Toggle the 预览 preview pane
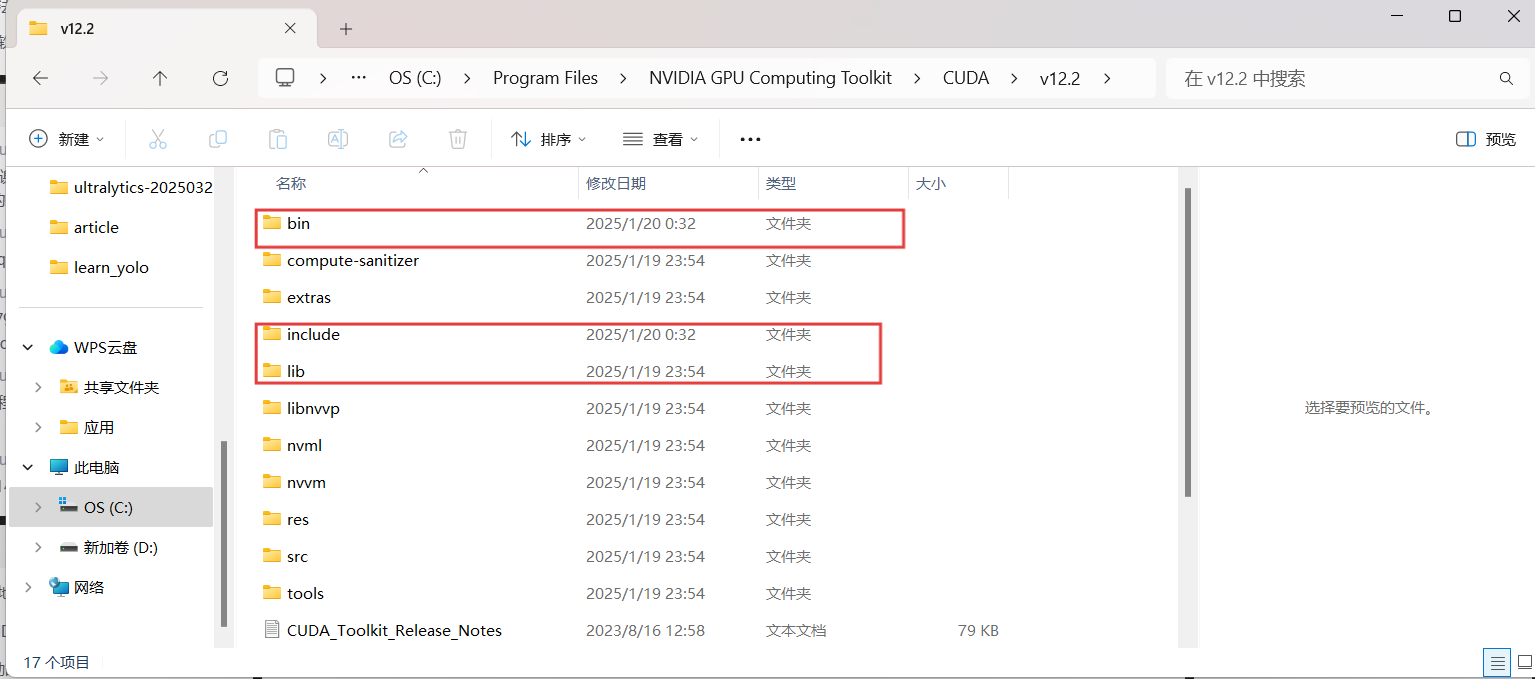The width and height of the screenshot is (1535, 679). click(x=1486, y=139)
